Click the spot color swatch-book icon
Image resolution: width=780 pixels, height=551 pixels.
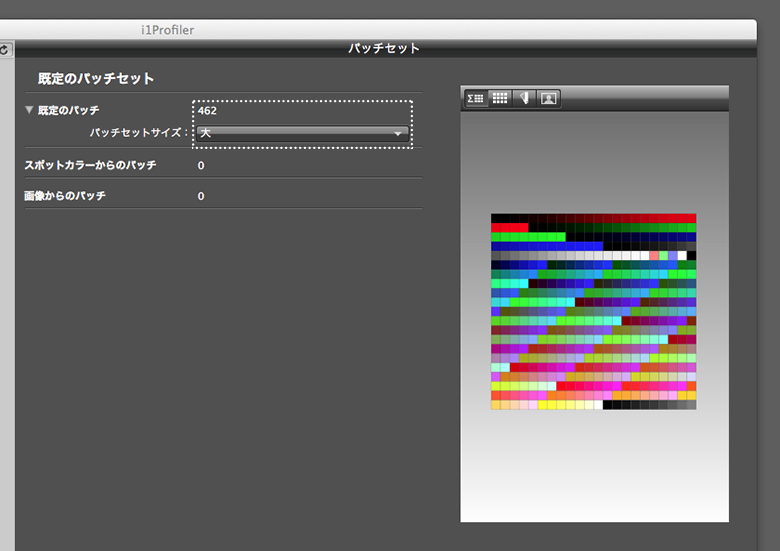pos(525,98)
